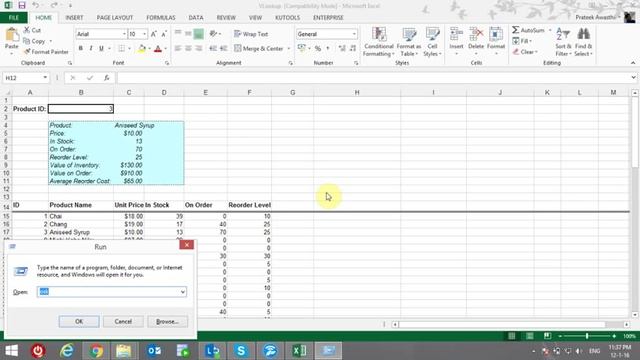Screen dimensions: 640x360
Task: Switch to the KUTOOLS tab
Action: tap(287, 18)
